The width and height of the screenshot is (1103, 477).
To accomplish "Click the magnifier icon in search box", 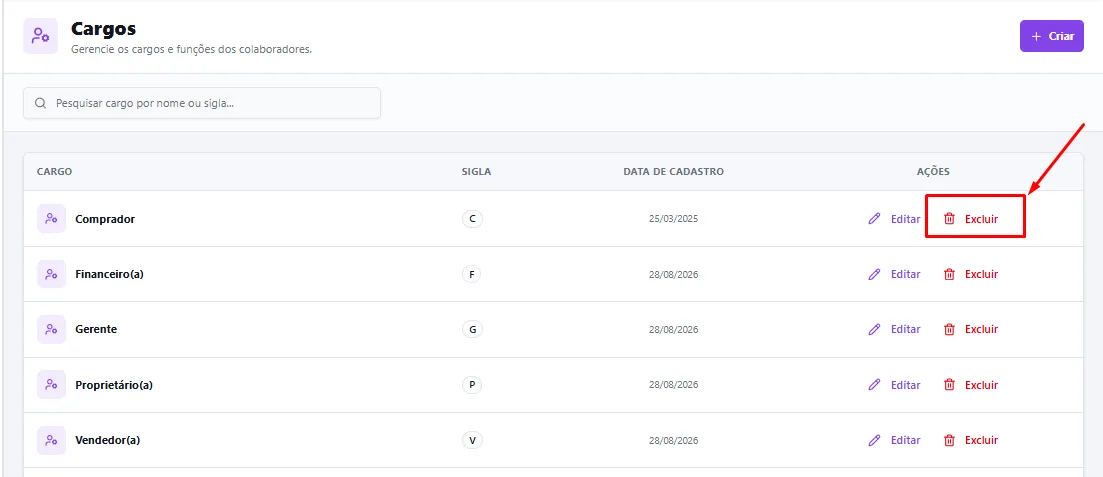I will pyautogui.click(x=41, y=103).
